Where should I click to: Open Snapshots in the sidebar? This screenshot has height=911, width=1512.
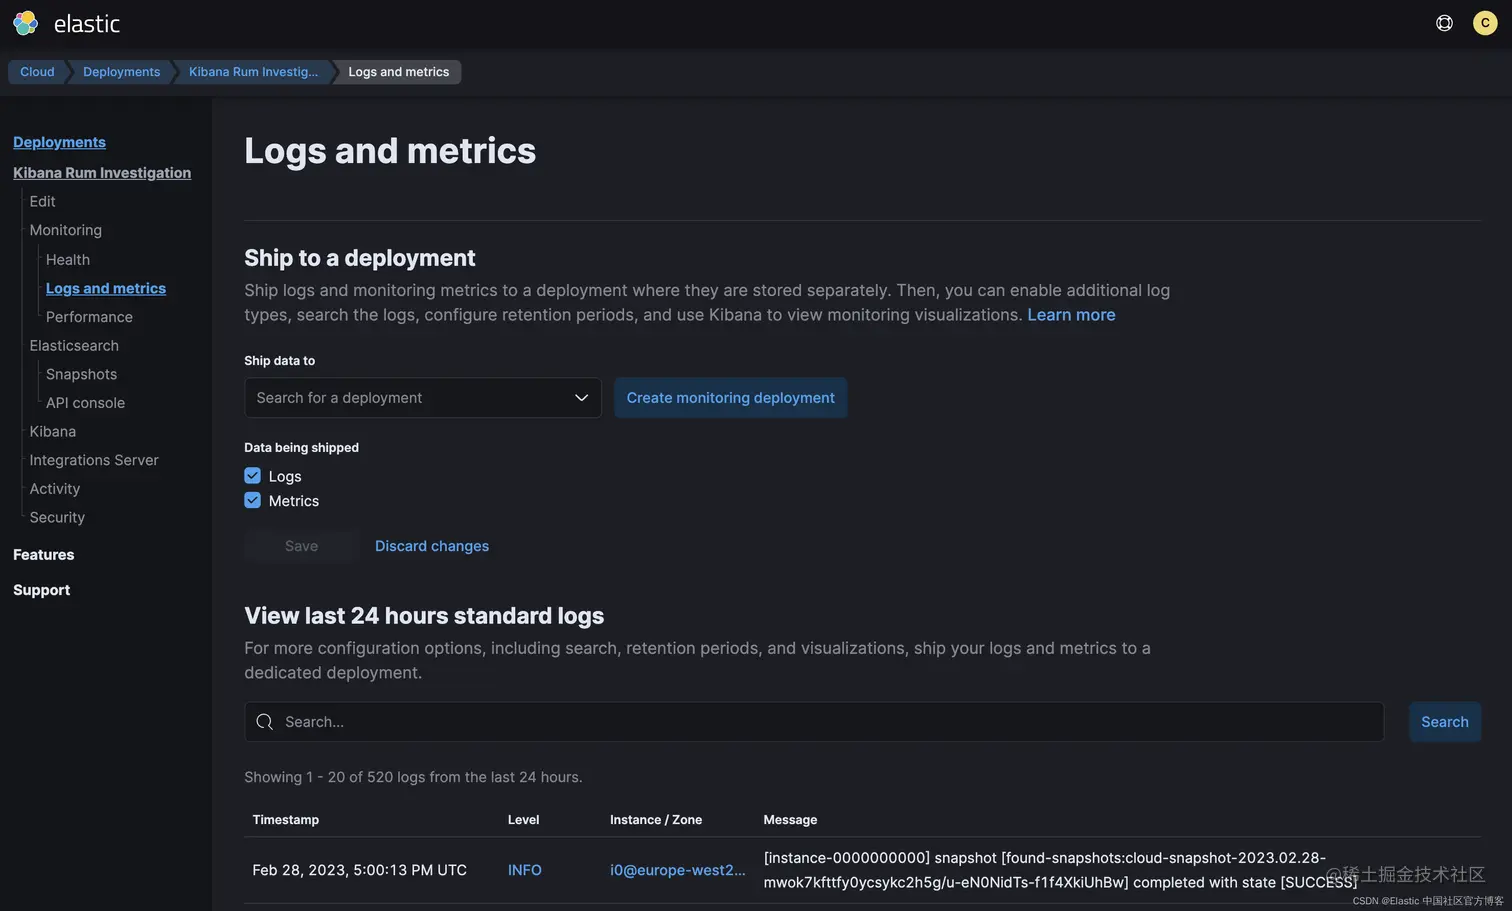[x=81, y=374]
